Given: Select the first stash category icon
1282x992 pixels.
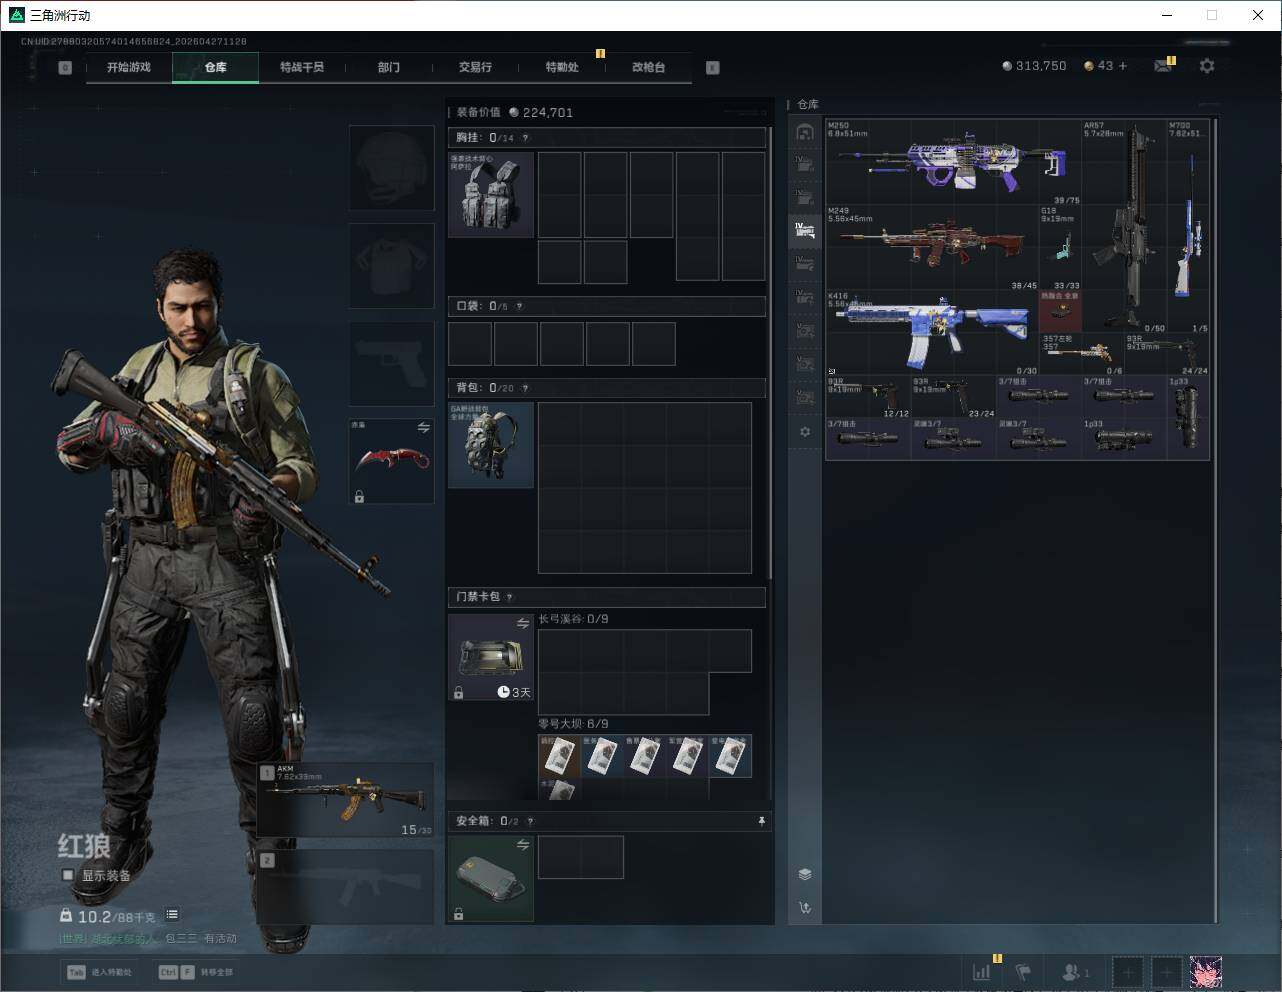Looking at the screenshot, I should tap(805, 133).
